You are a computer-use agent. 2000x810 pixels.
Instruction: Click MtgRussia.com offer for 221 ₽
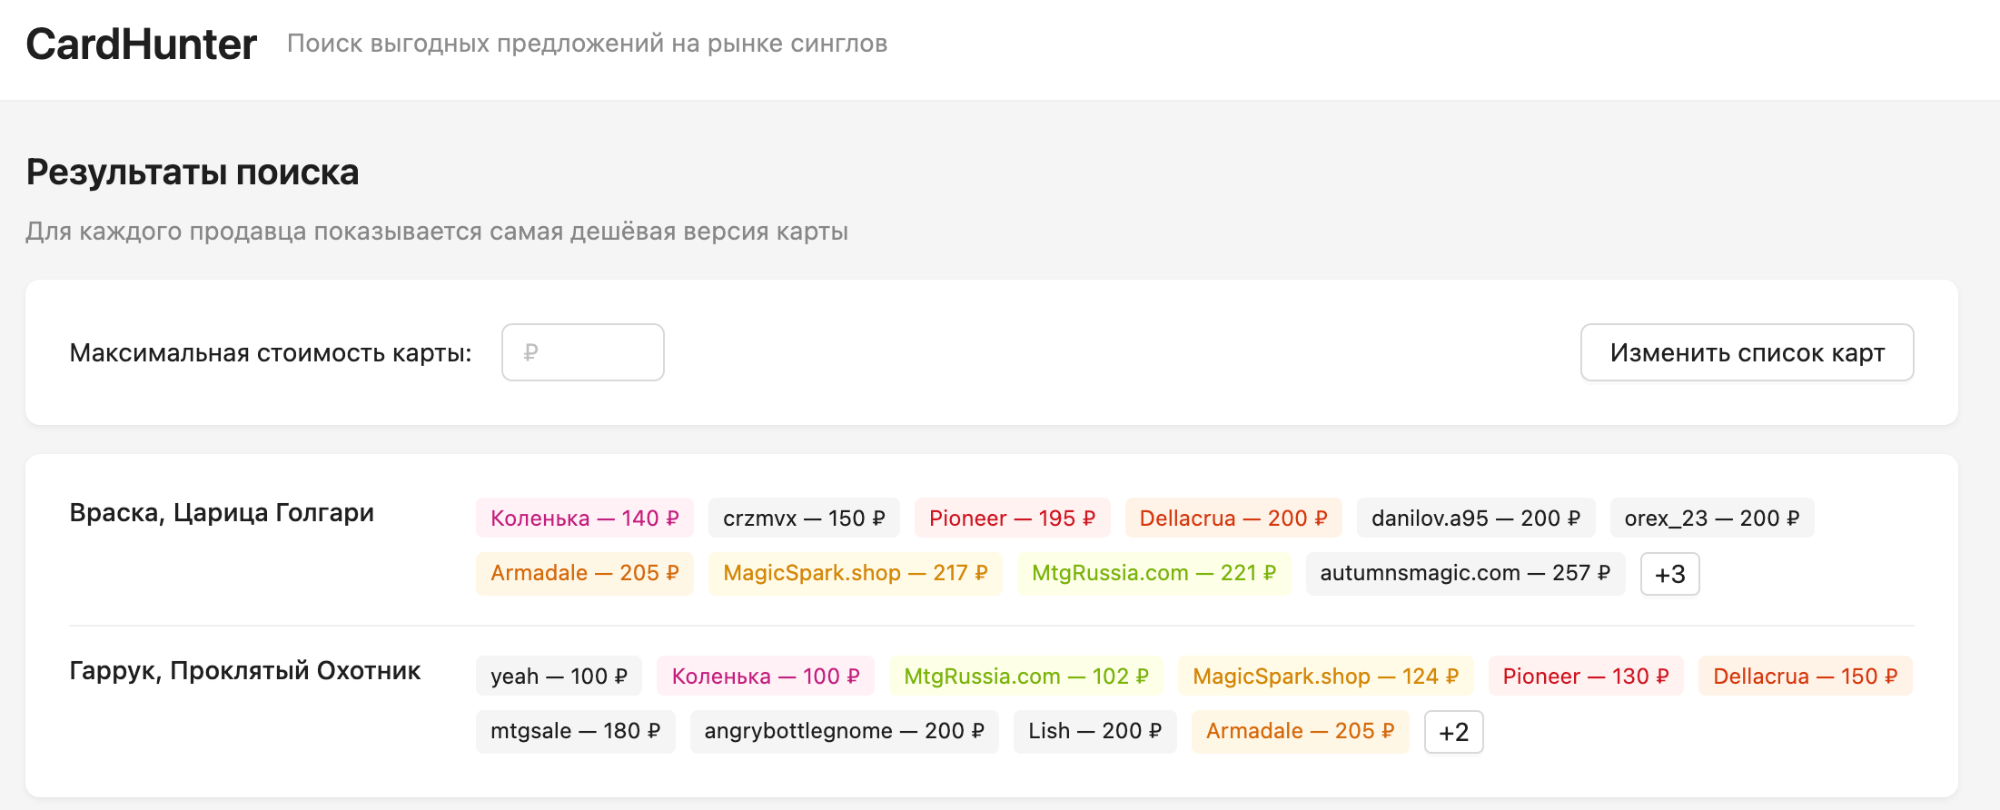[1153, 574]
